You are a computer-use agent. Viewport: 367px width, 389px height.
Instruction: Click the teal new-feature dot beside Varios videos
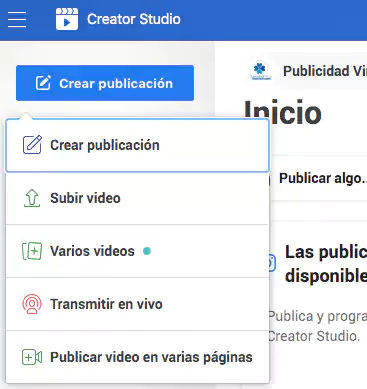[147, 251]
